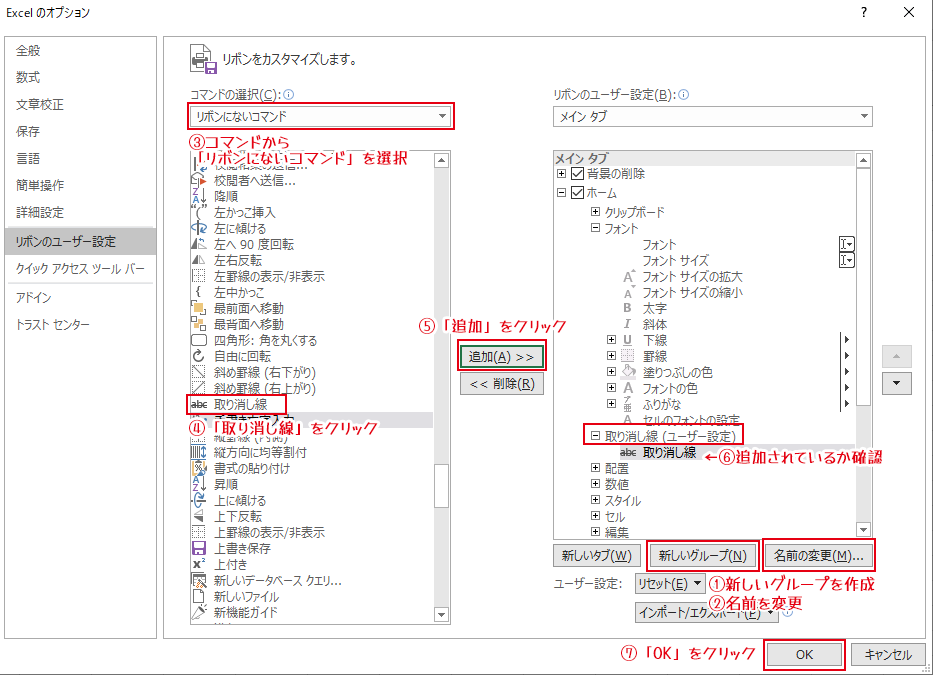This screenshot has width=933, height=675.
Task: Click the 最前面へ移動 bring-to-front icon
Action: 199,308
